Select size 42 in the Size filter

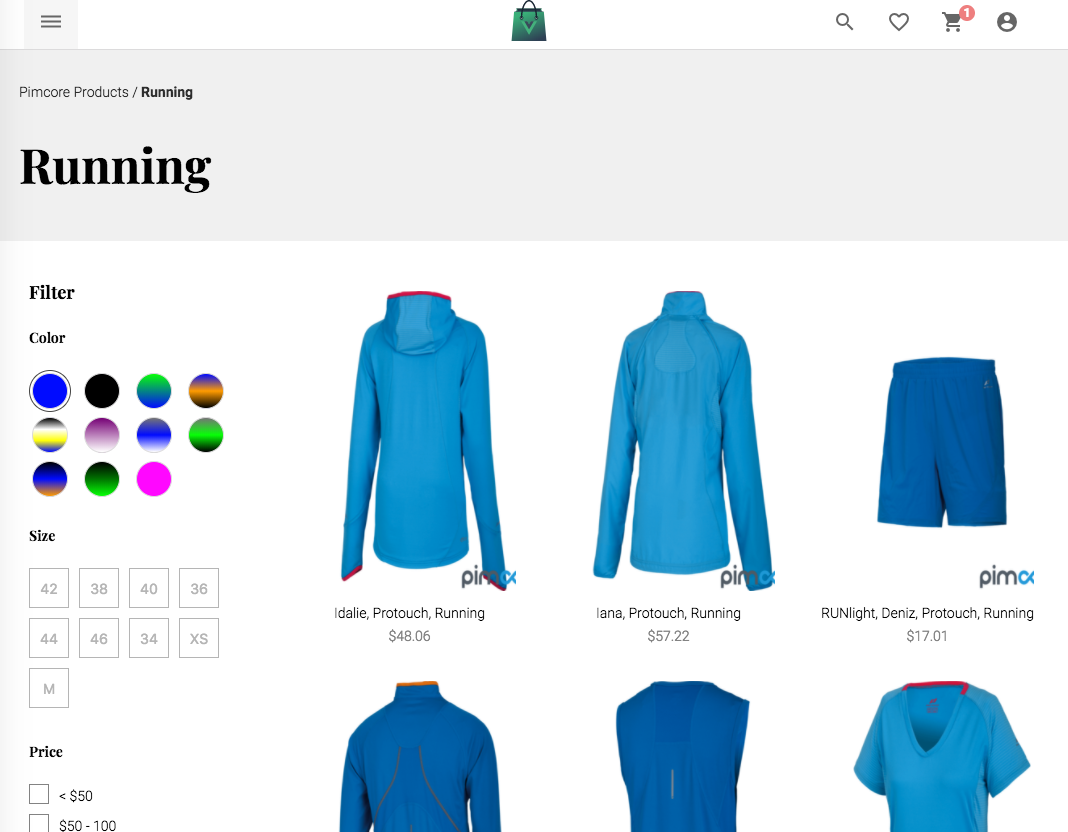coord(48,588)
